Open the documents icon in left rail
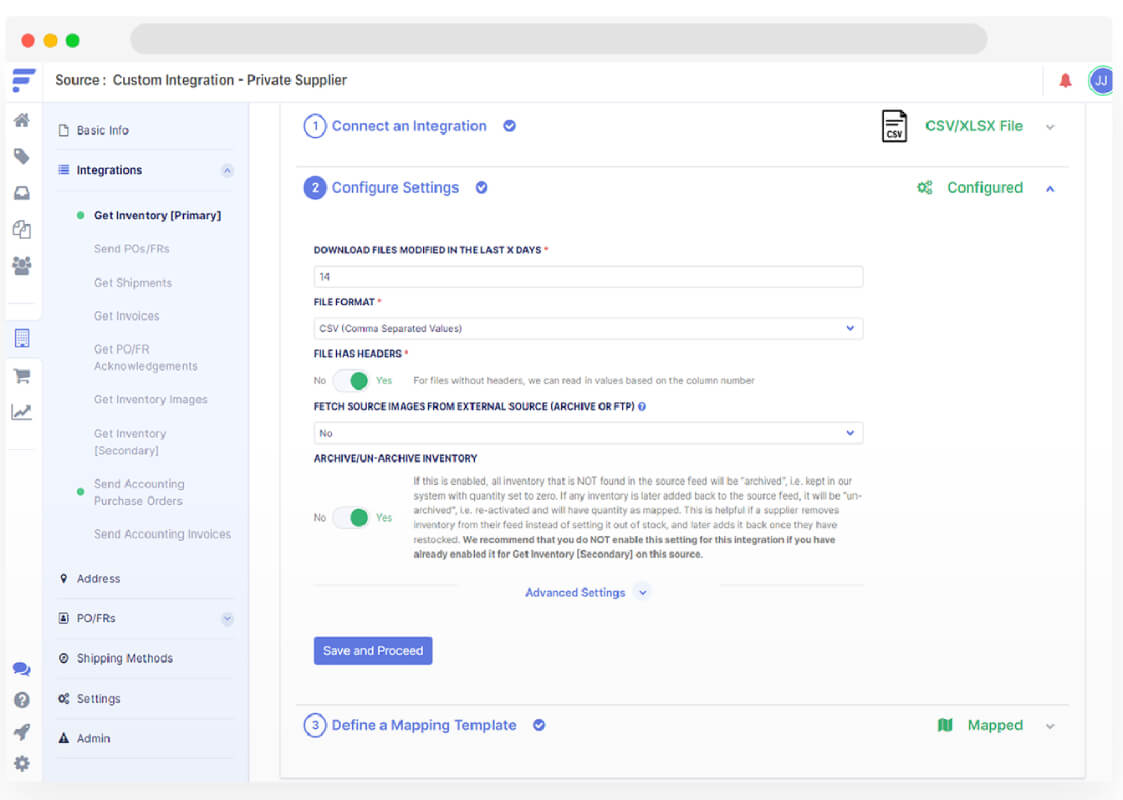 point(22,229)
